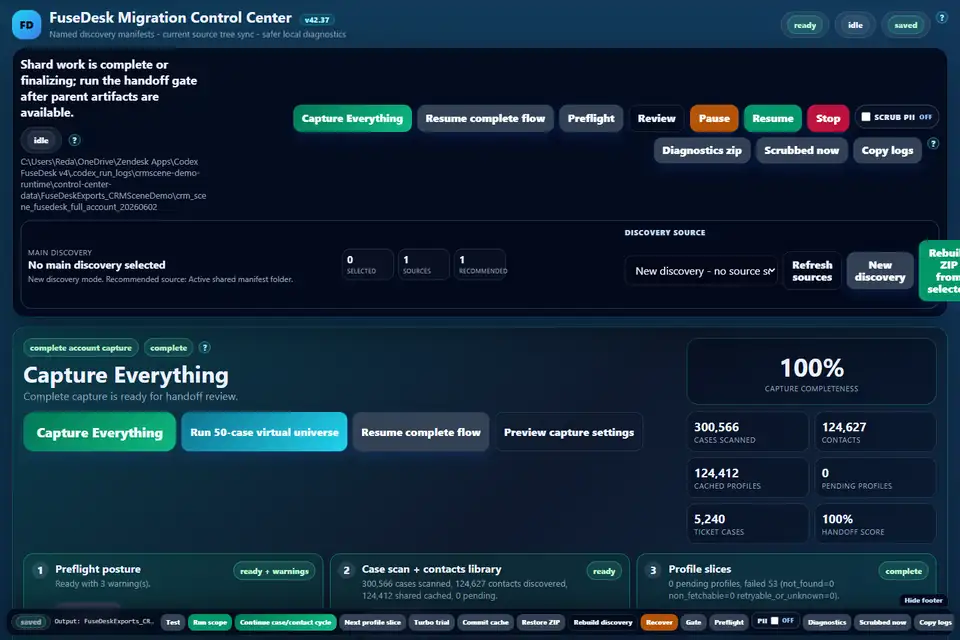
Task: Click the green Resume button
Action: point(773,118)
